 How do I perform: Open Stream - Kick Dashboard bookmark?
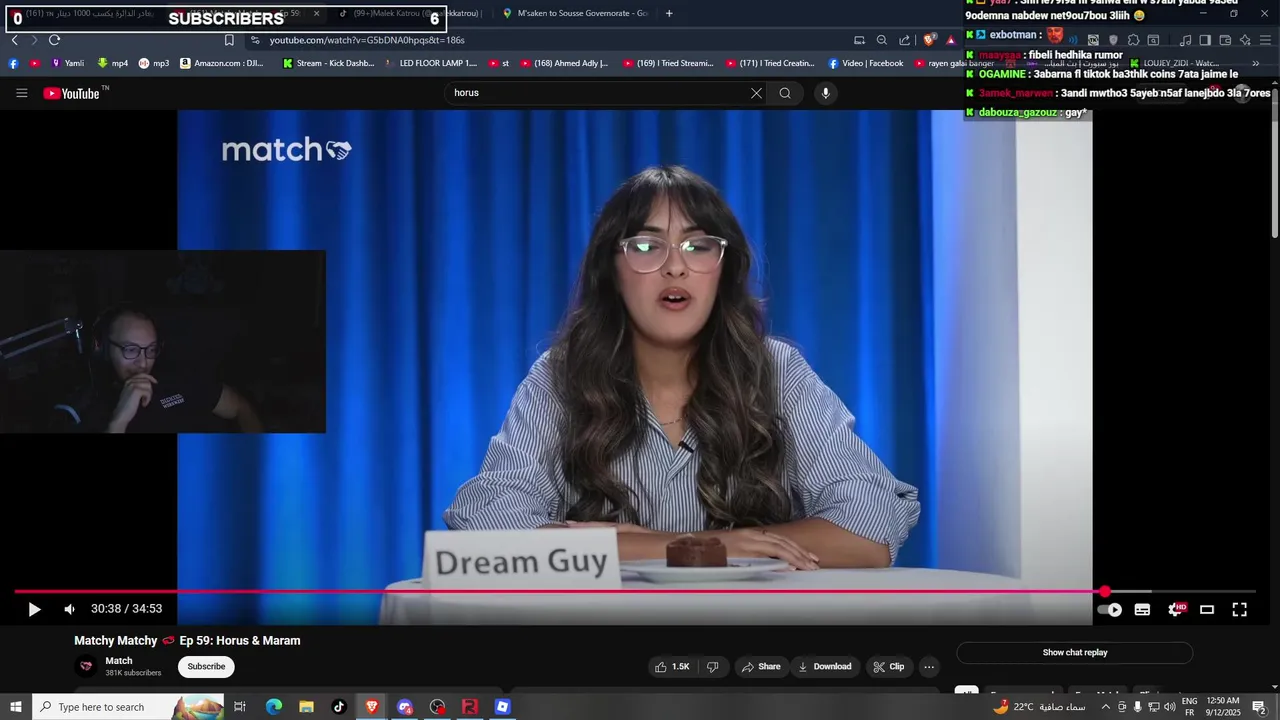[x=328, y=63]
